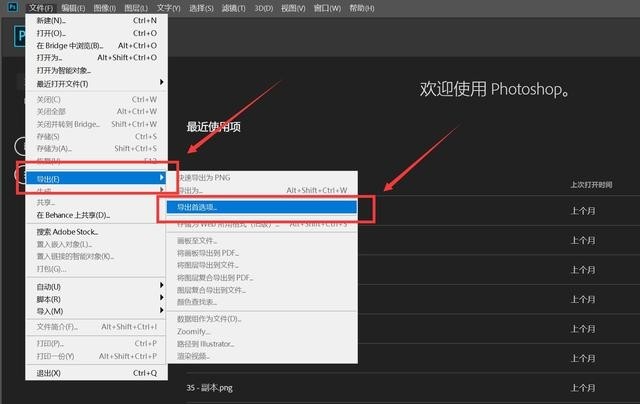Choose 新建(N)... from the File menu

click(96, 20)
